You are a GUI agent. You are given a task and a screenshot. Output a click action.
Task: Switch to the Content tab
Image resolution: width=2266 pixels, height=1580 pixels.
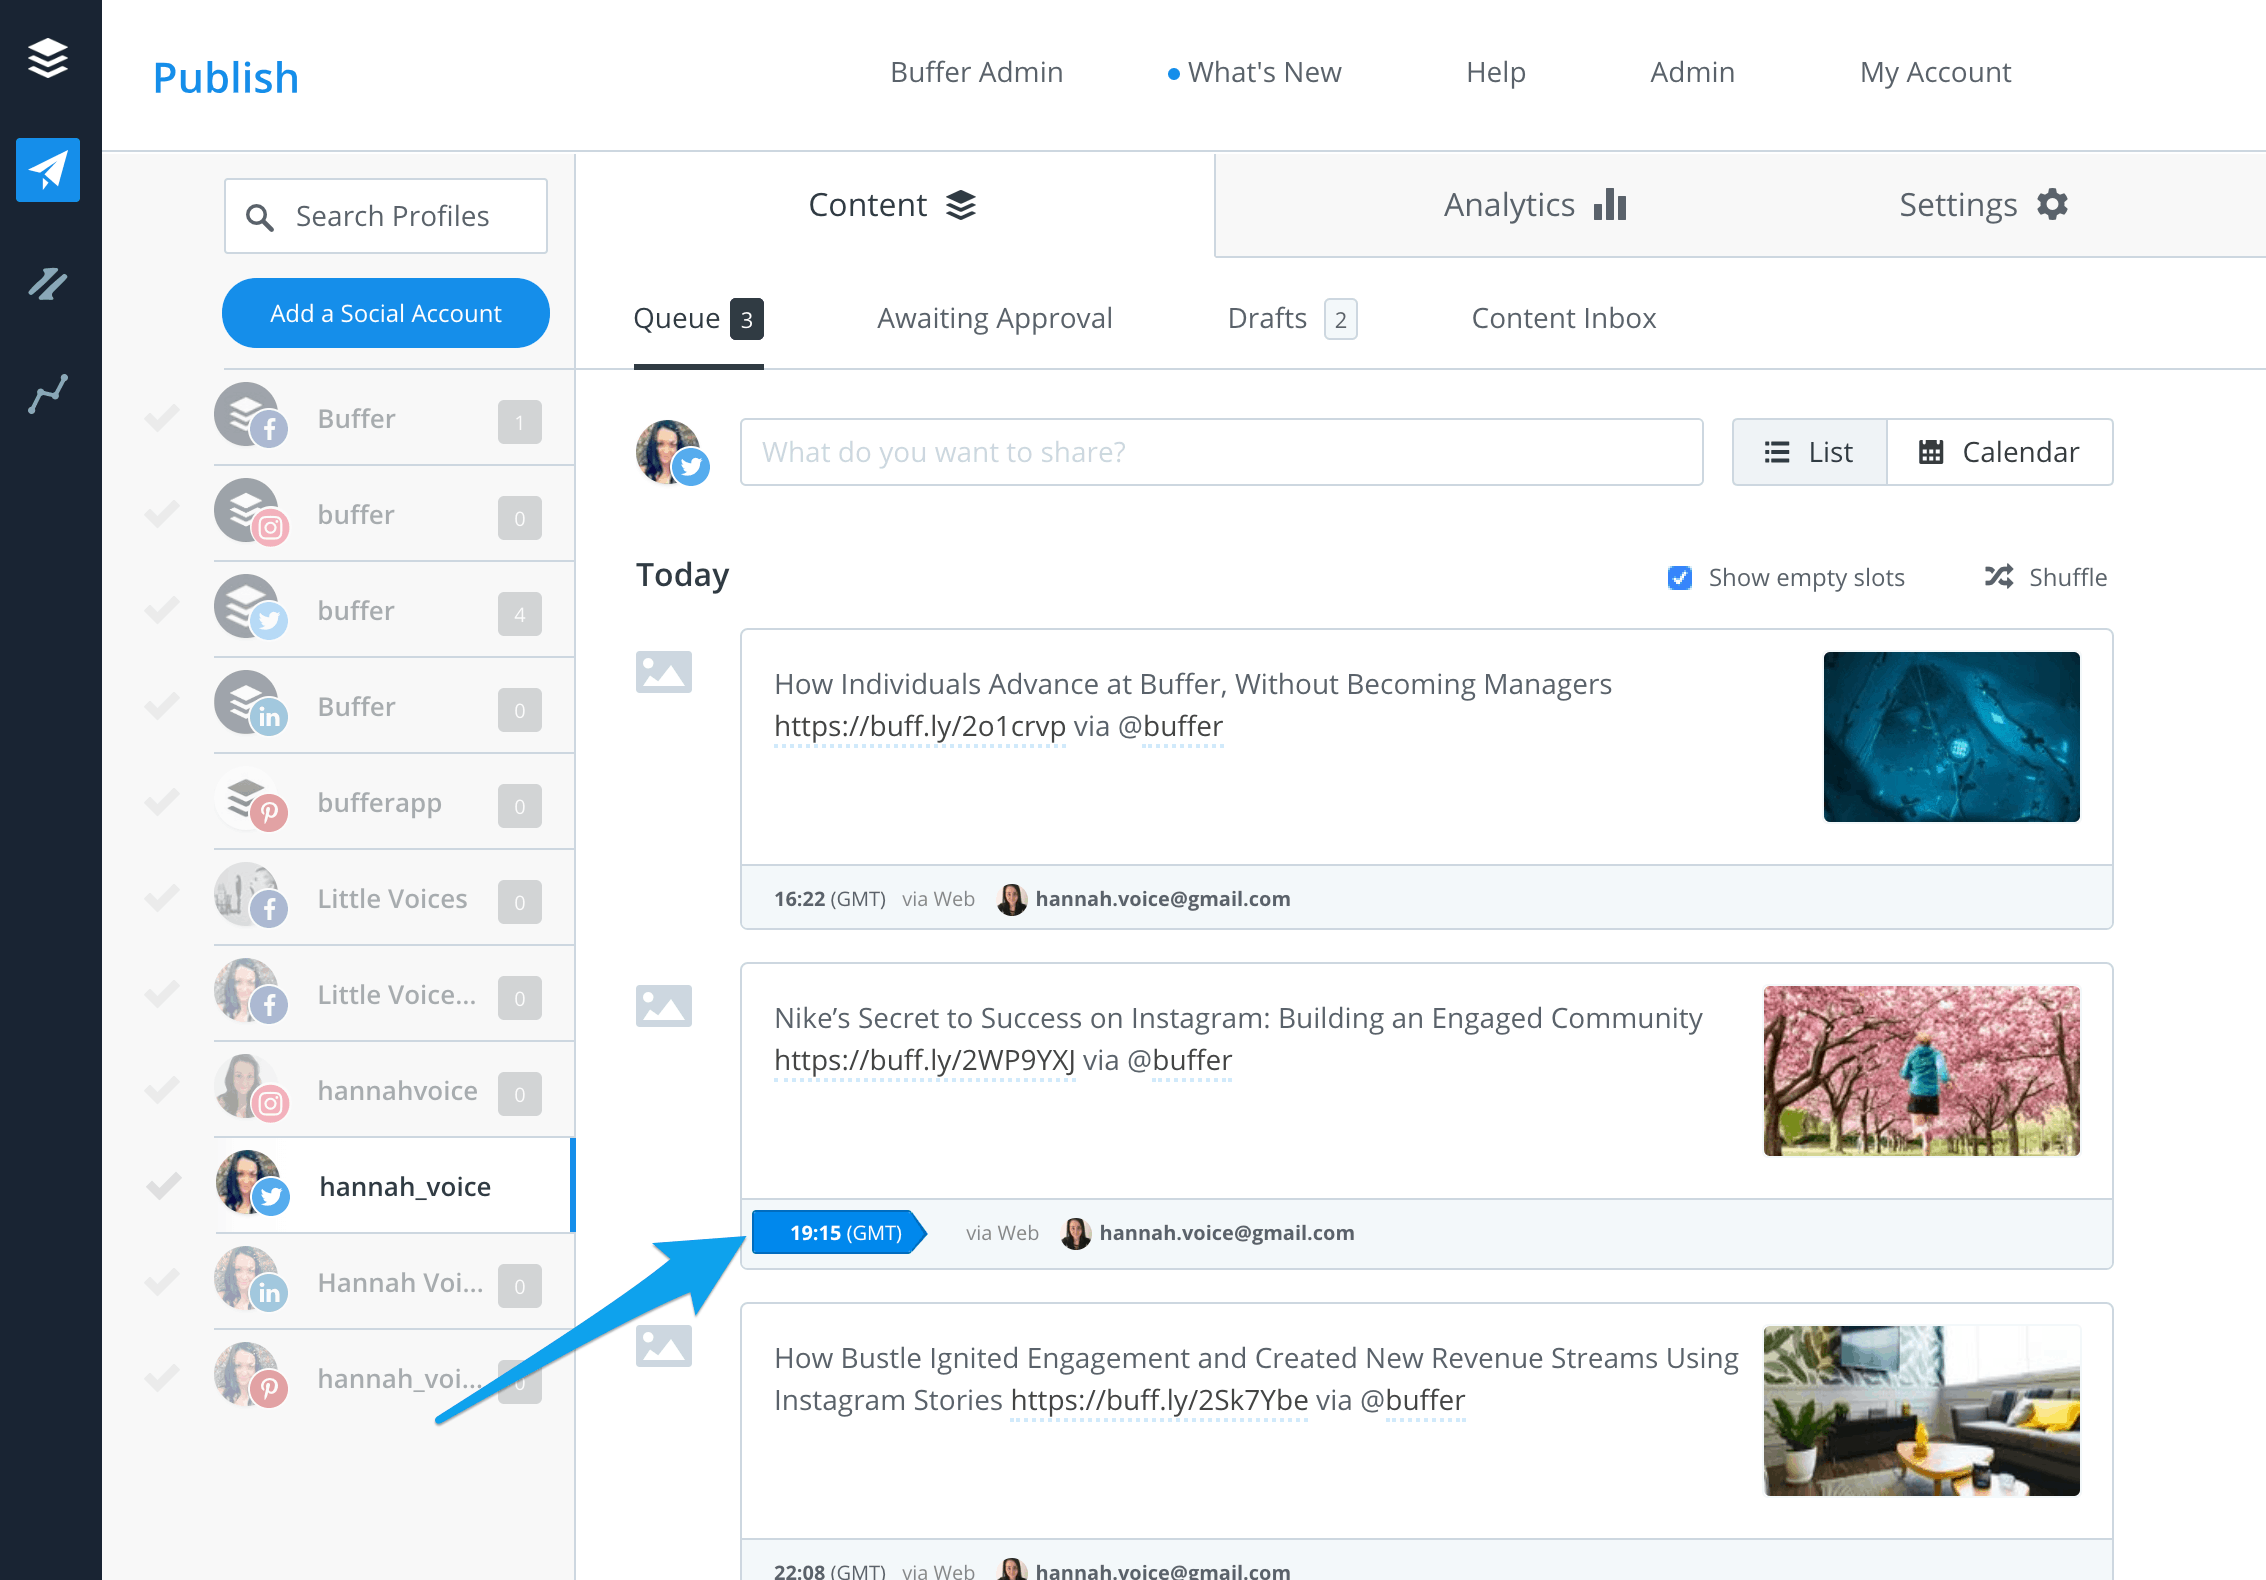click(894, 205)
